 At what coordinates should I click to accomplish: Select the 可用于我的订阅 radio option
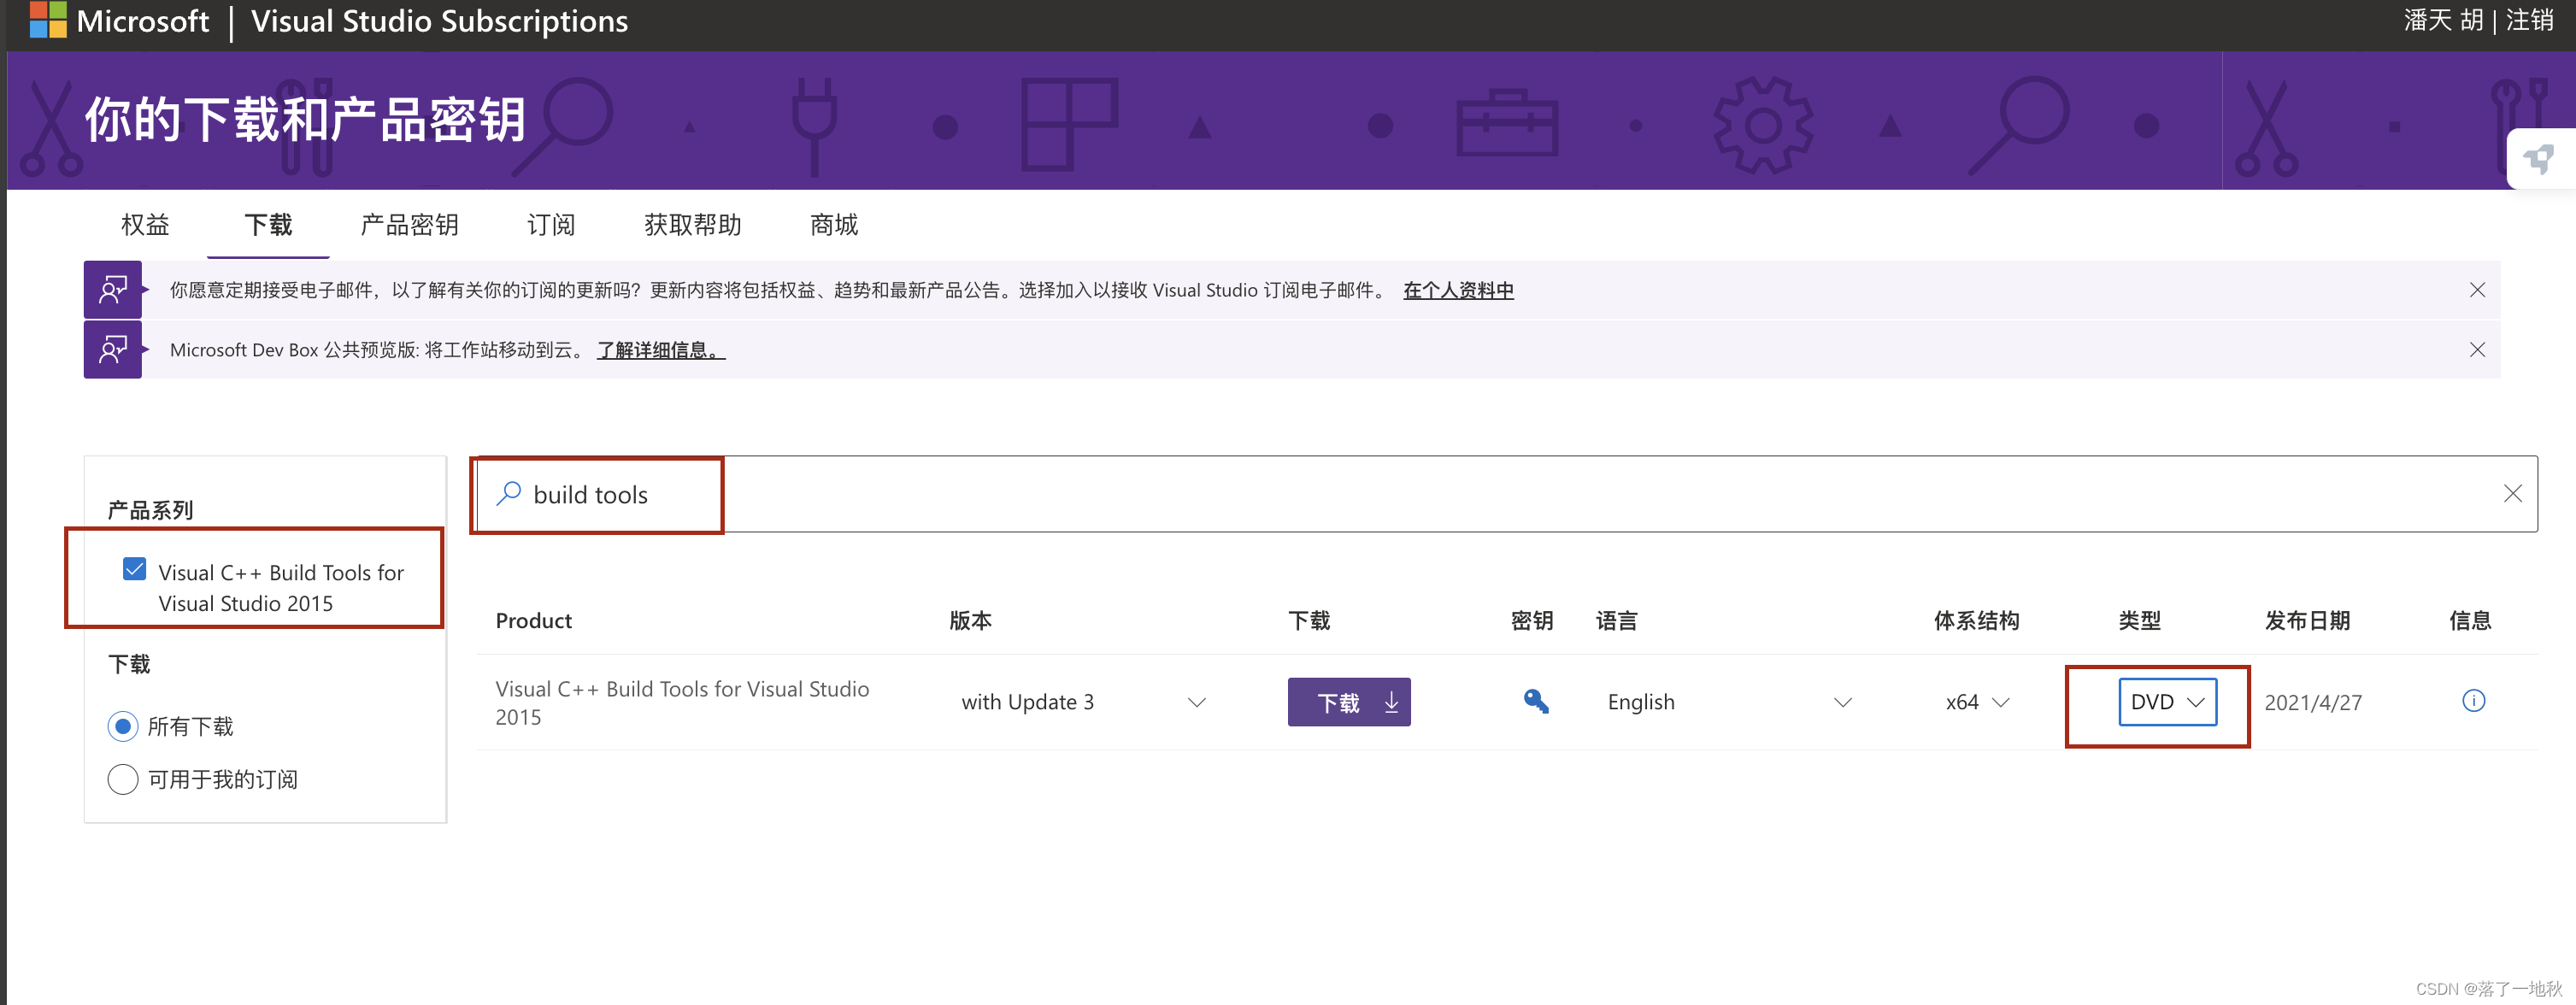[x=123, y=779]
